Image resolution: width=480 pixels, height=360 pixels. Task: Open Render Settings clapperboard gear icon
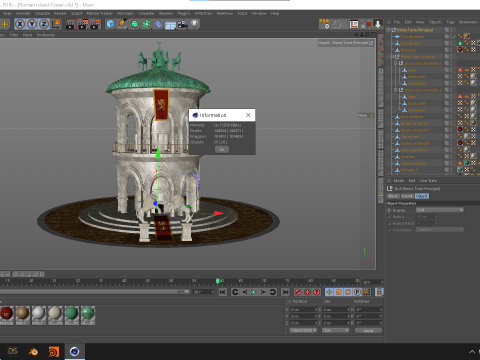pyautogui.click(x=96, y=24)
